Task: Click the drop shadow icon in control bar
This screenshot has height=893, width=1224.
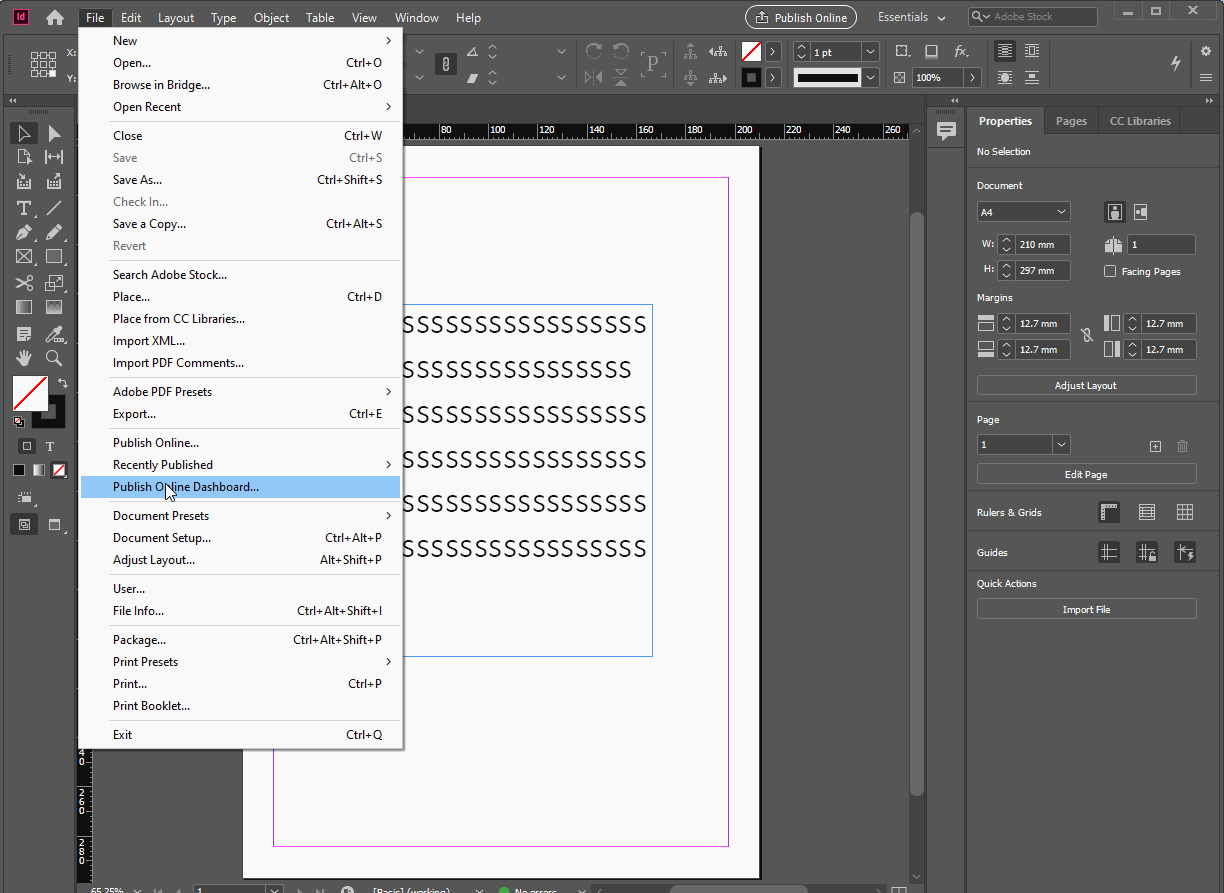Action: click(931, 51)
